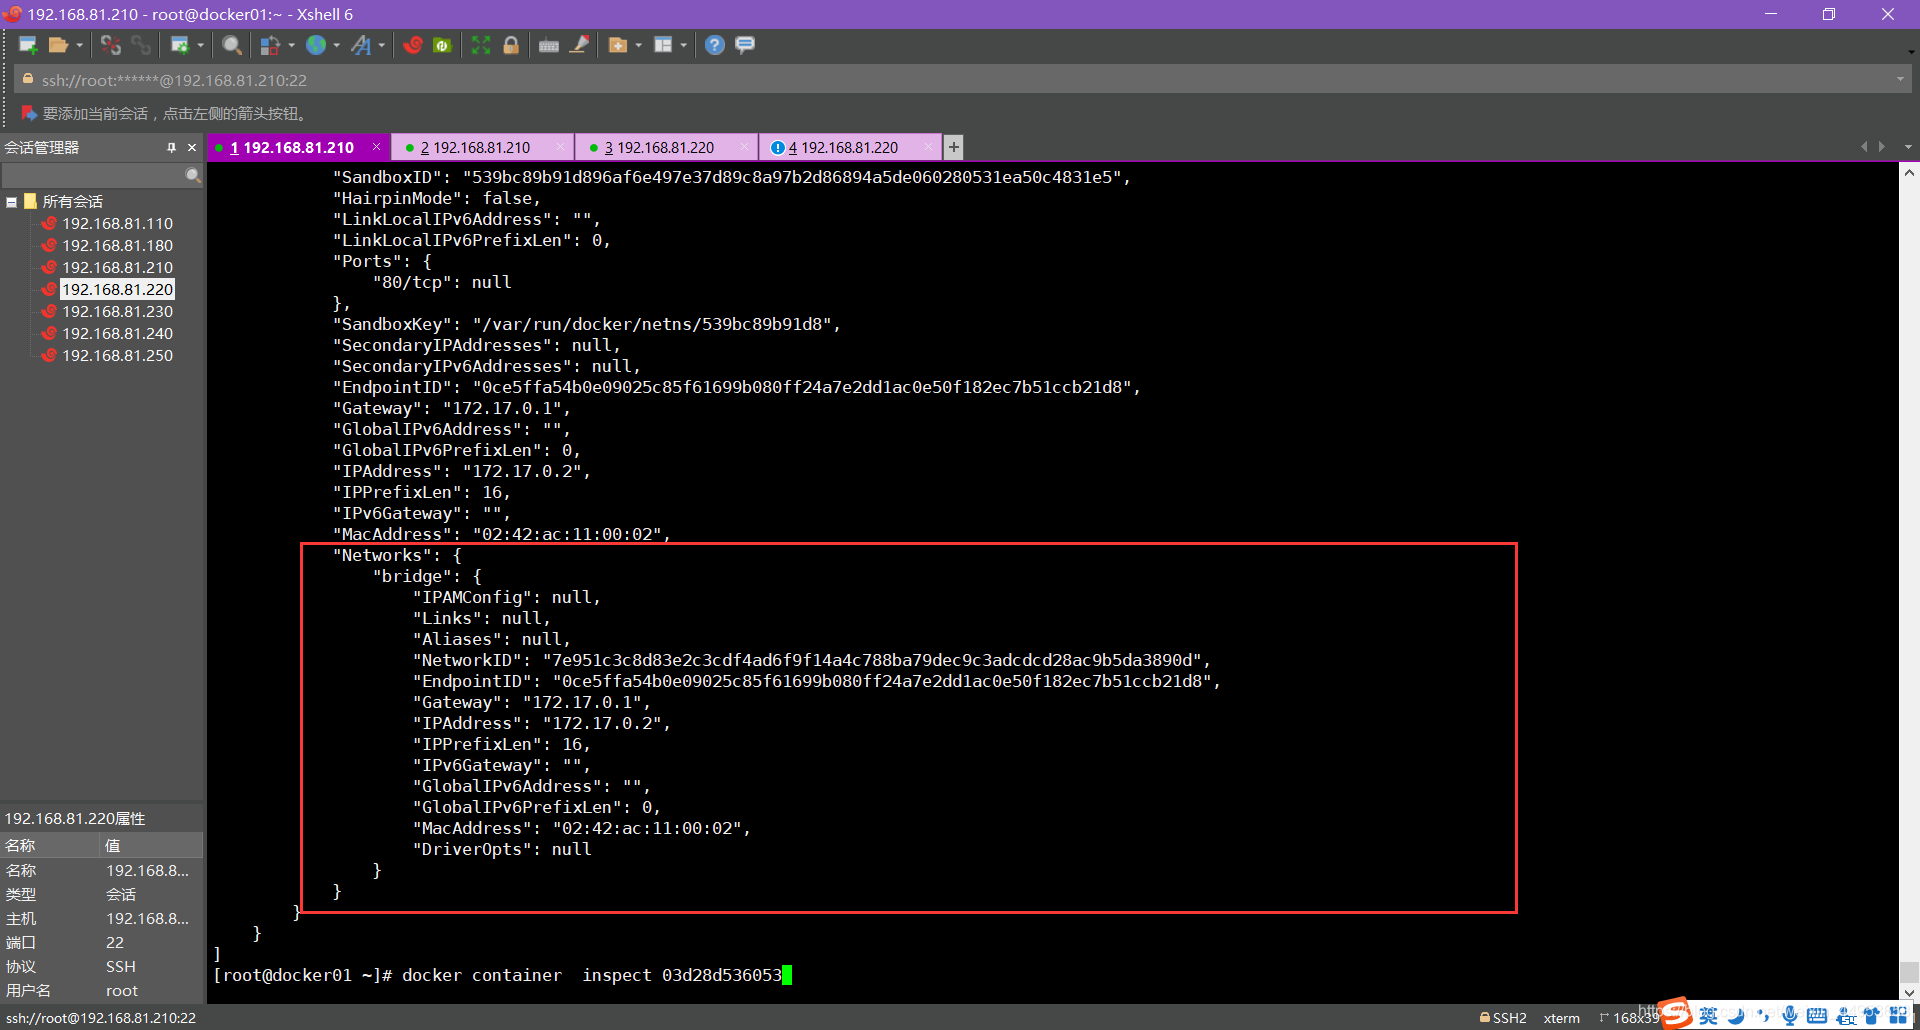The width and height of the screenshot is (1920, 1030).
Task: Click the new folder plus toolbar icon
Action: (x=618, y=45)
